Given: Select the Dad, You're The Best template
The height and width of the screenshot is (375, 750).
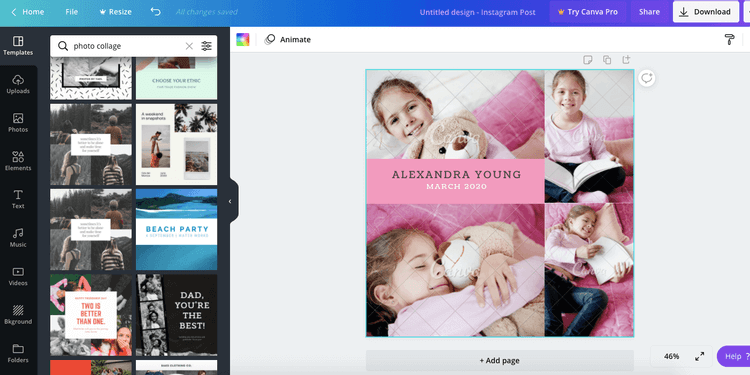Looking at the screenshot, I should [176, 315].
